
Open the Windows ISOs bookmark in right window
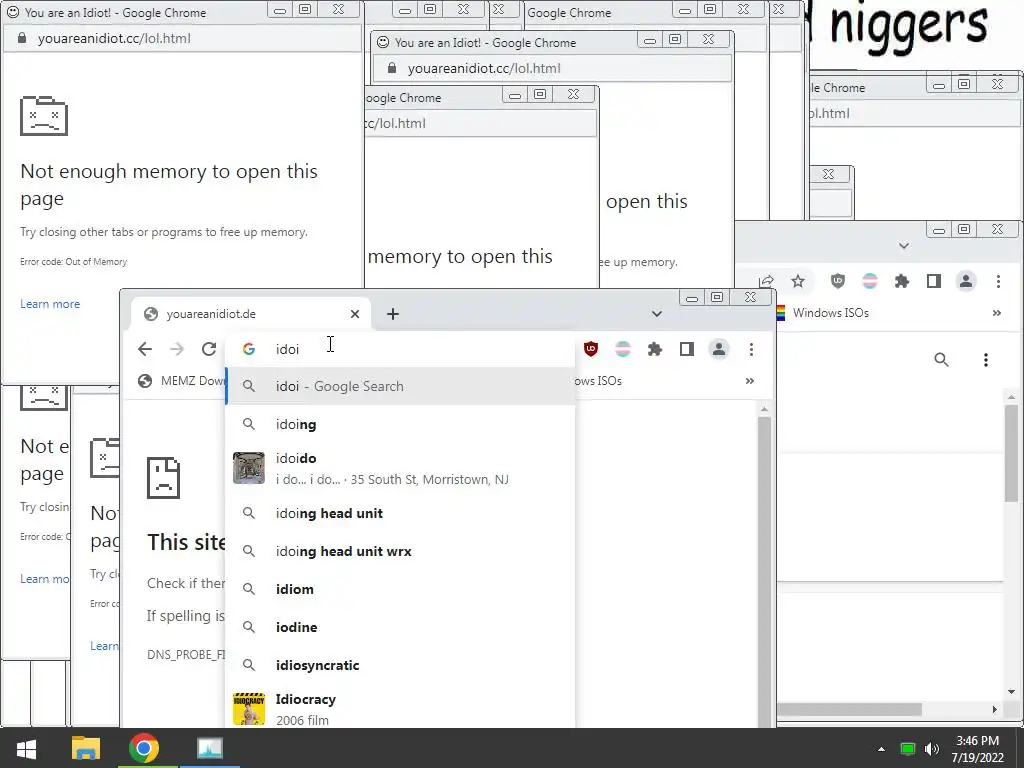[823, 313]
